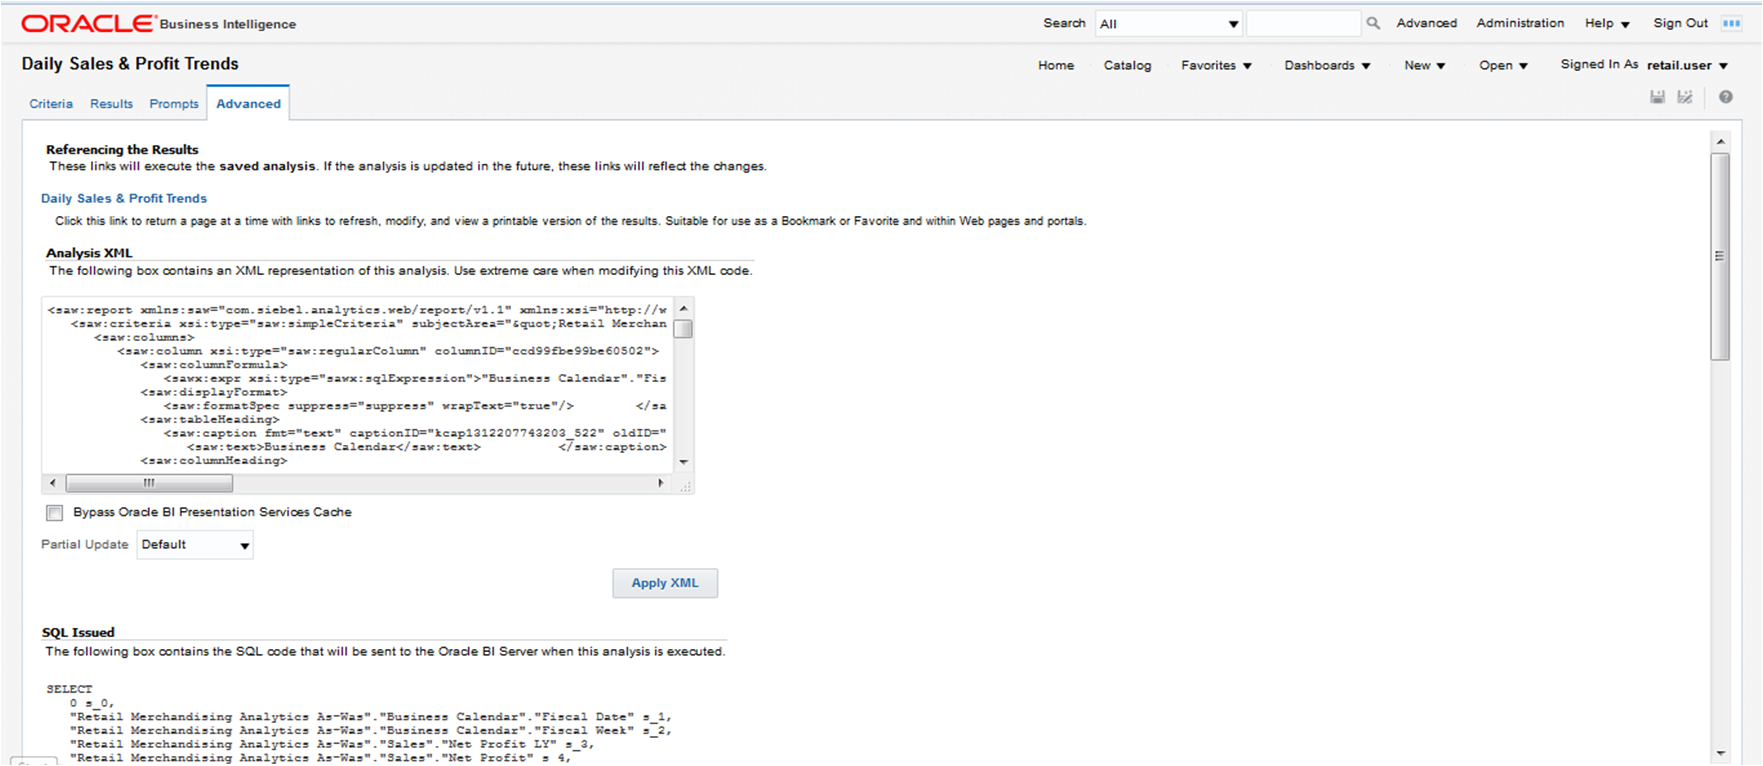The image size is (1763, 766).
Task: Click the page scroll-down arrow
Action: (x=1720, y=753)
